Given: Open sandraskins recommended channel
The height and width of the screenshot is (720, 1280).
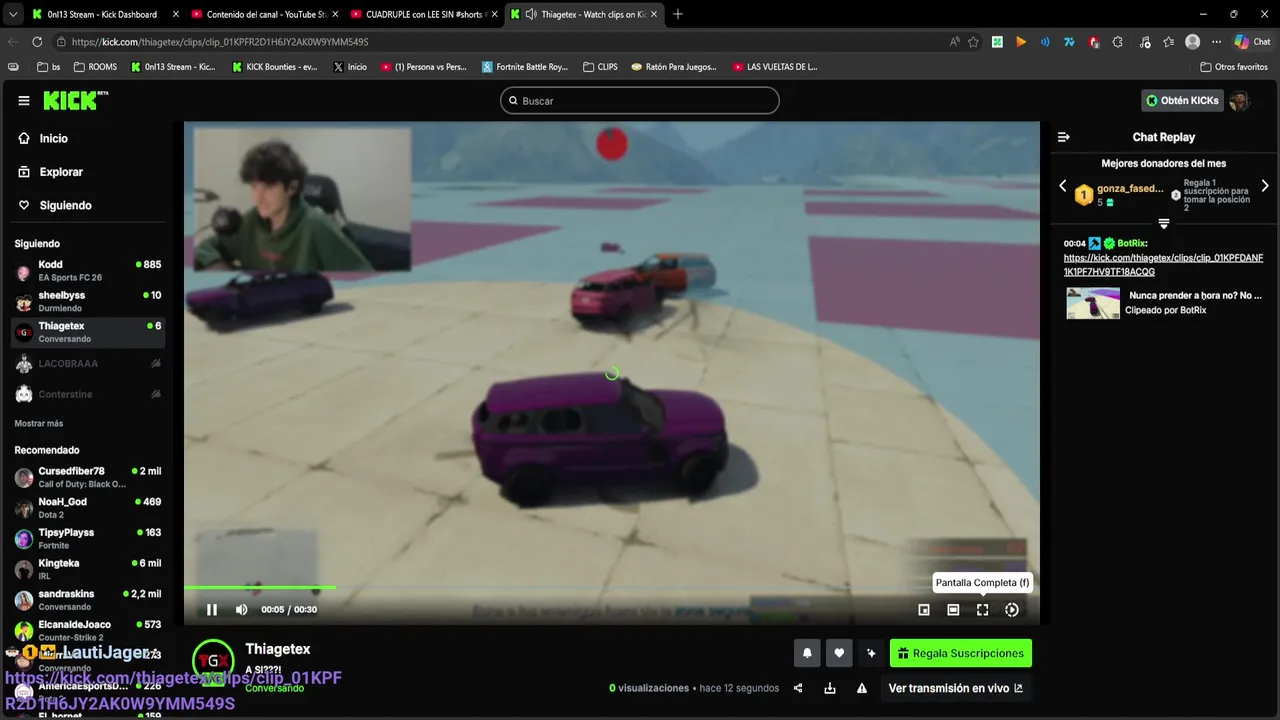Looking at the screenshot, I should [88, 600].
